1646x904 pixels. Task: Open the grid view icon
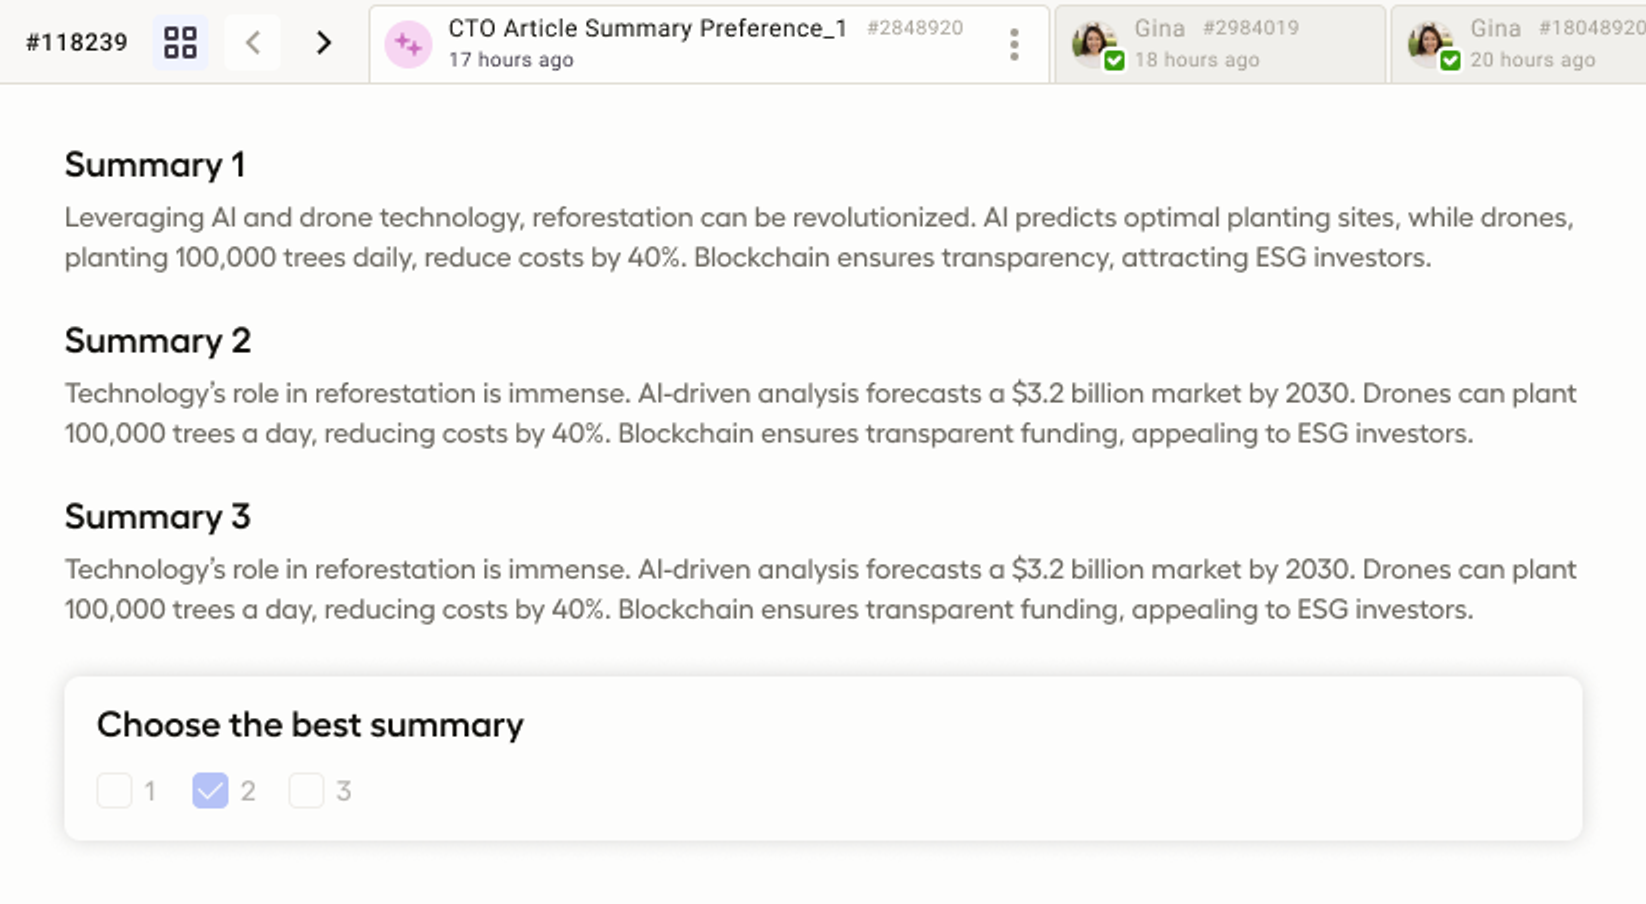click(180, 43)
